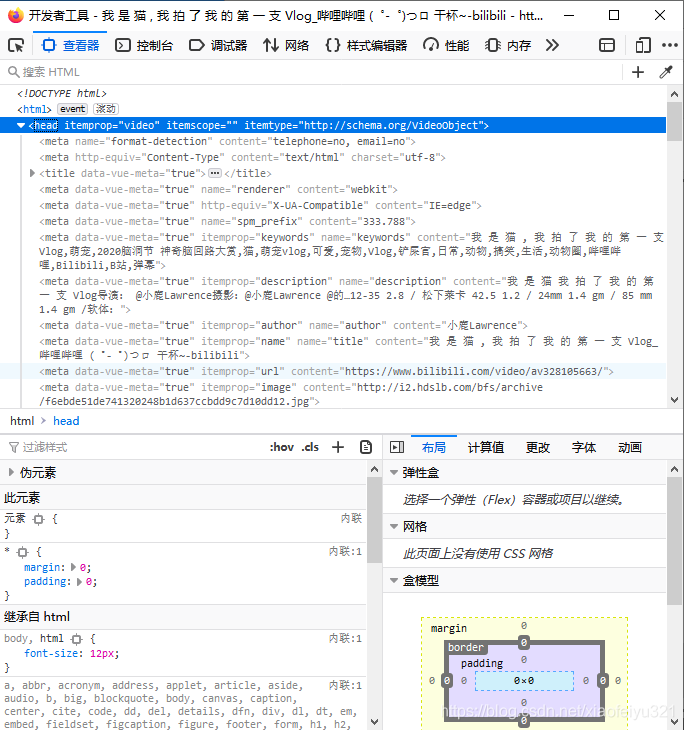684x730 pixels.
Task: Focus the 过滤样式 filter styles field
Action: [135, 447]
